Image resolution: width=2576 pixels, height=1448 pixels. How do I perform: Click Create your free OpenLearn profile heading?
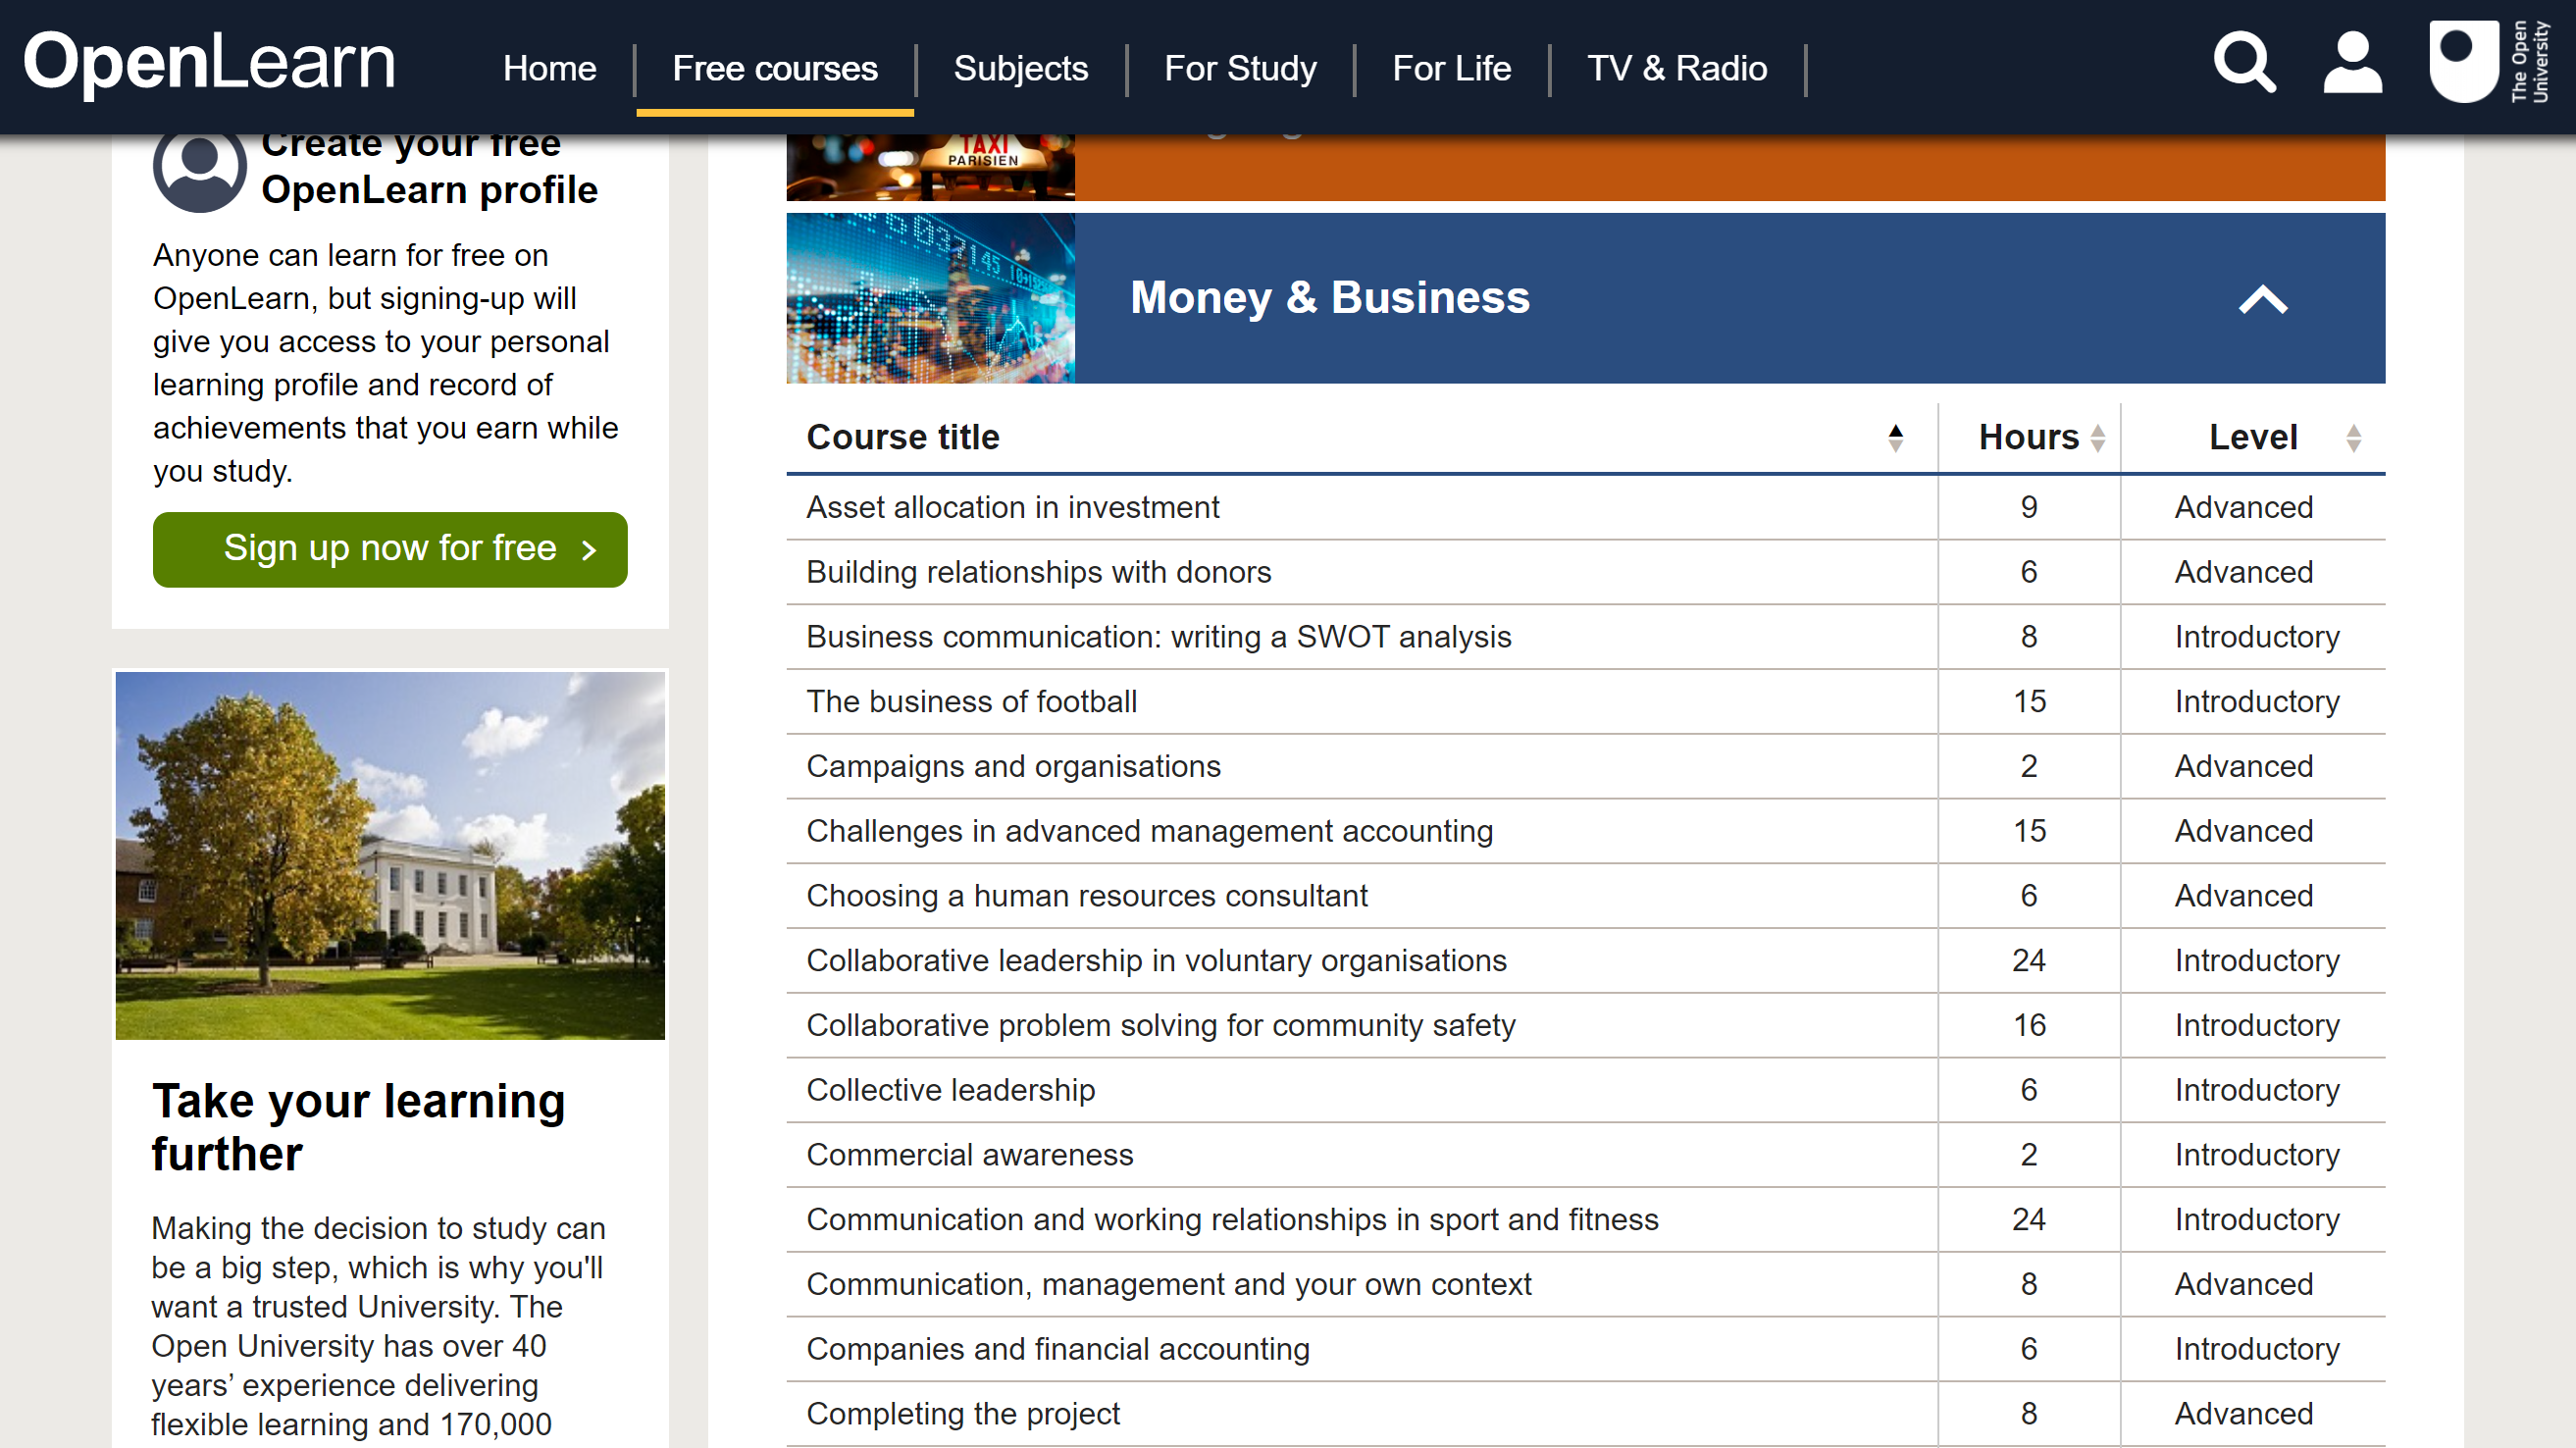(430, 168)
